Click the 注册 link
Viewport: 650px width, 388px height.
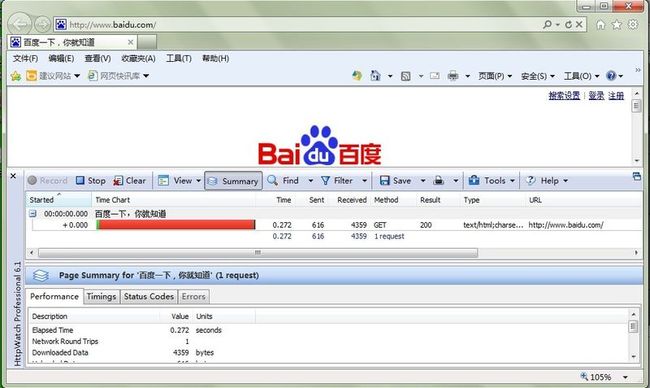pyautogui.click(x=616, y=96)
